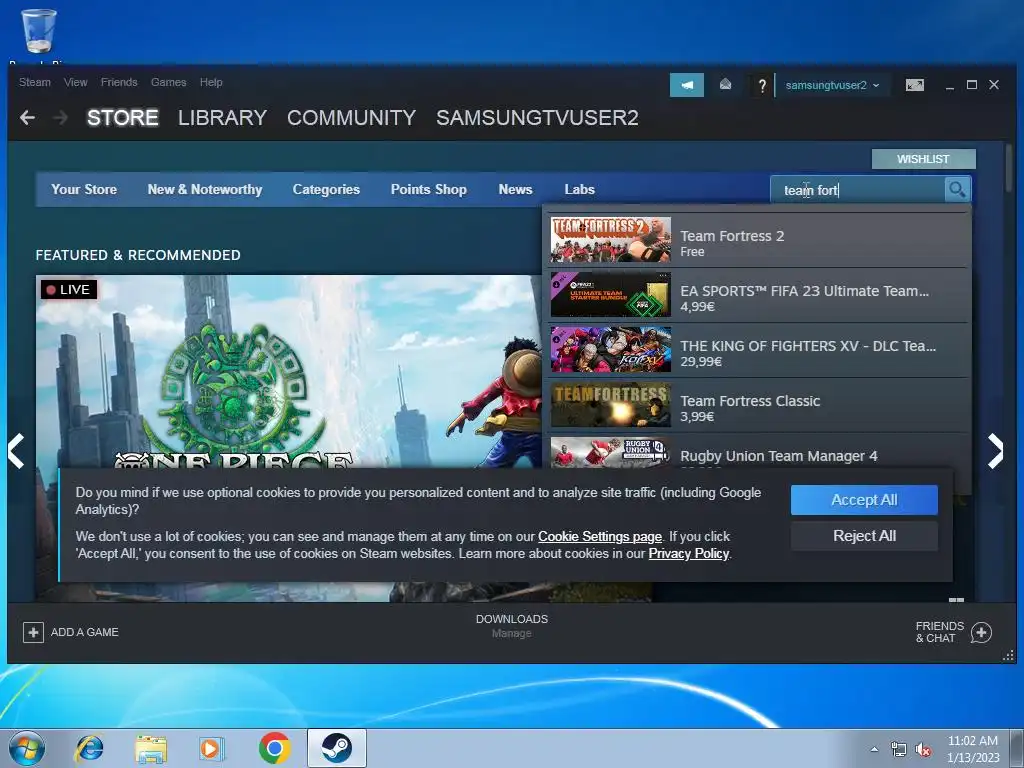Open the Privacy Policy link

688,553
